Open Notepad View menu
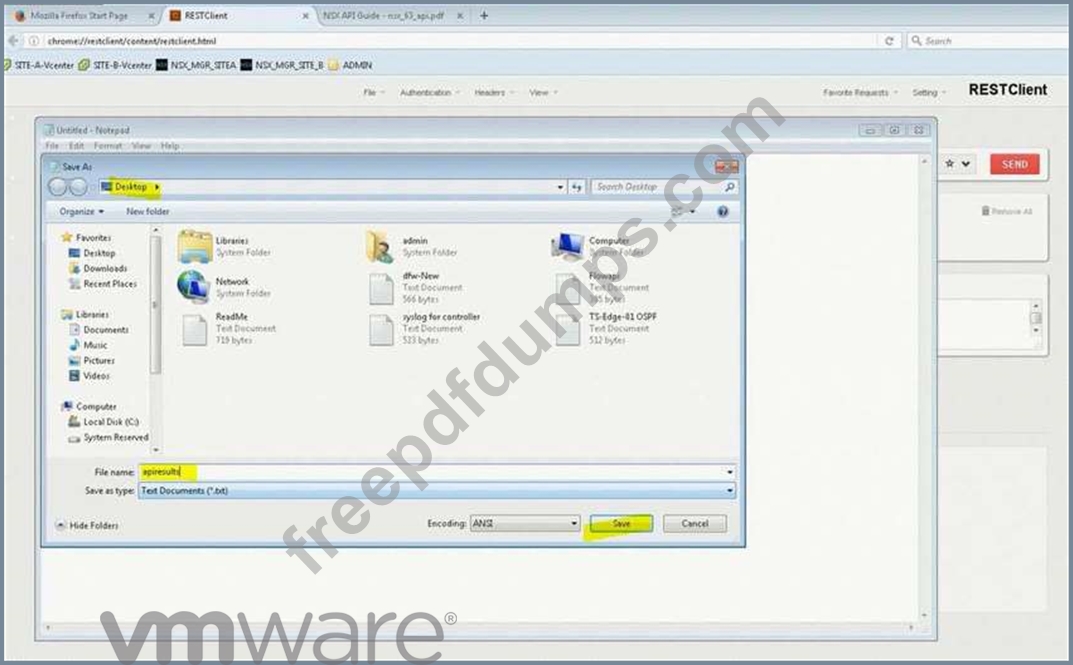 (x=141, y=146)
